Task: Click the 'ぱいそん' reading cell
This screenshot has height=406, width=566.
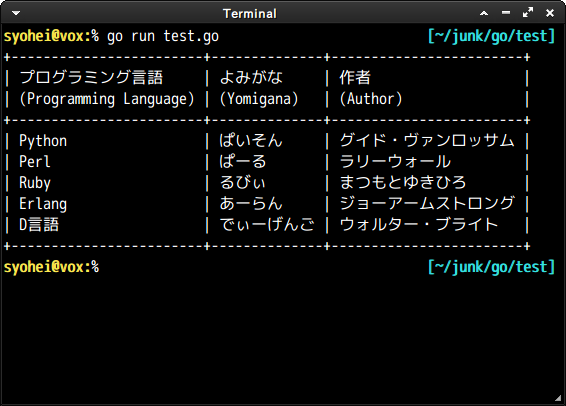Action: click(x=251, y=140)
